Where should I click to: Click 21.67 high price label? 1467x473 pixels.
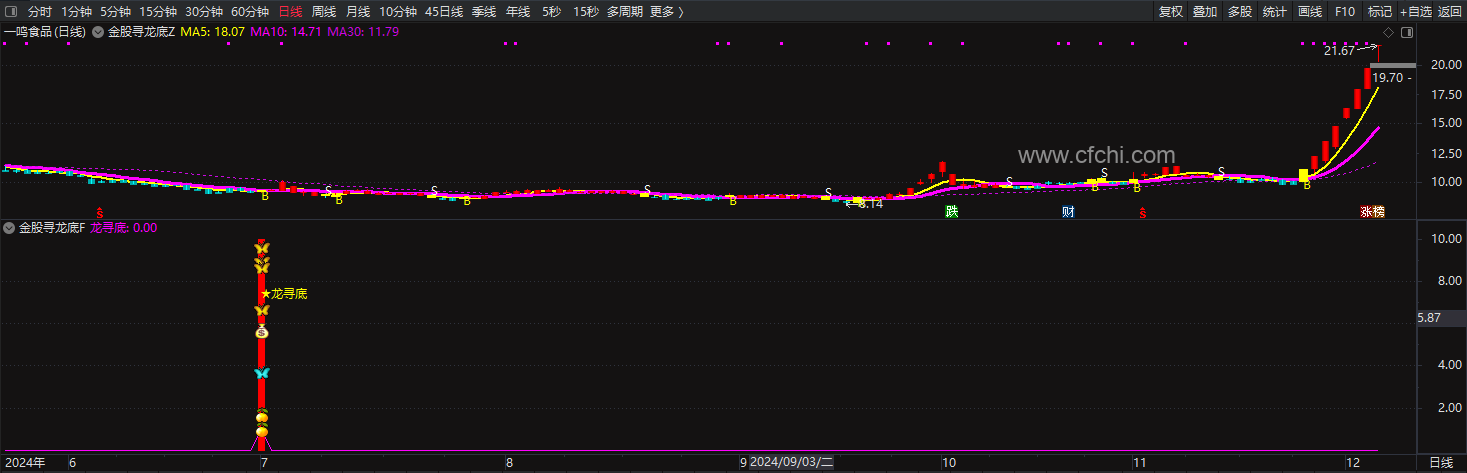tap(1338, 50)
